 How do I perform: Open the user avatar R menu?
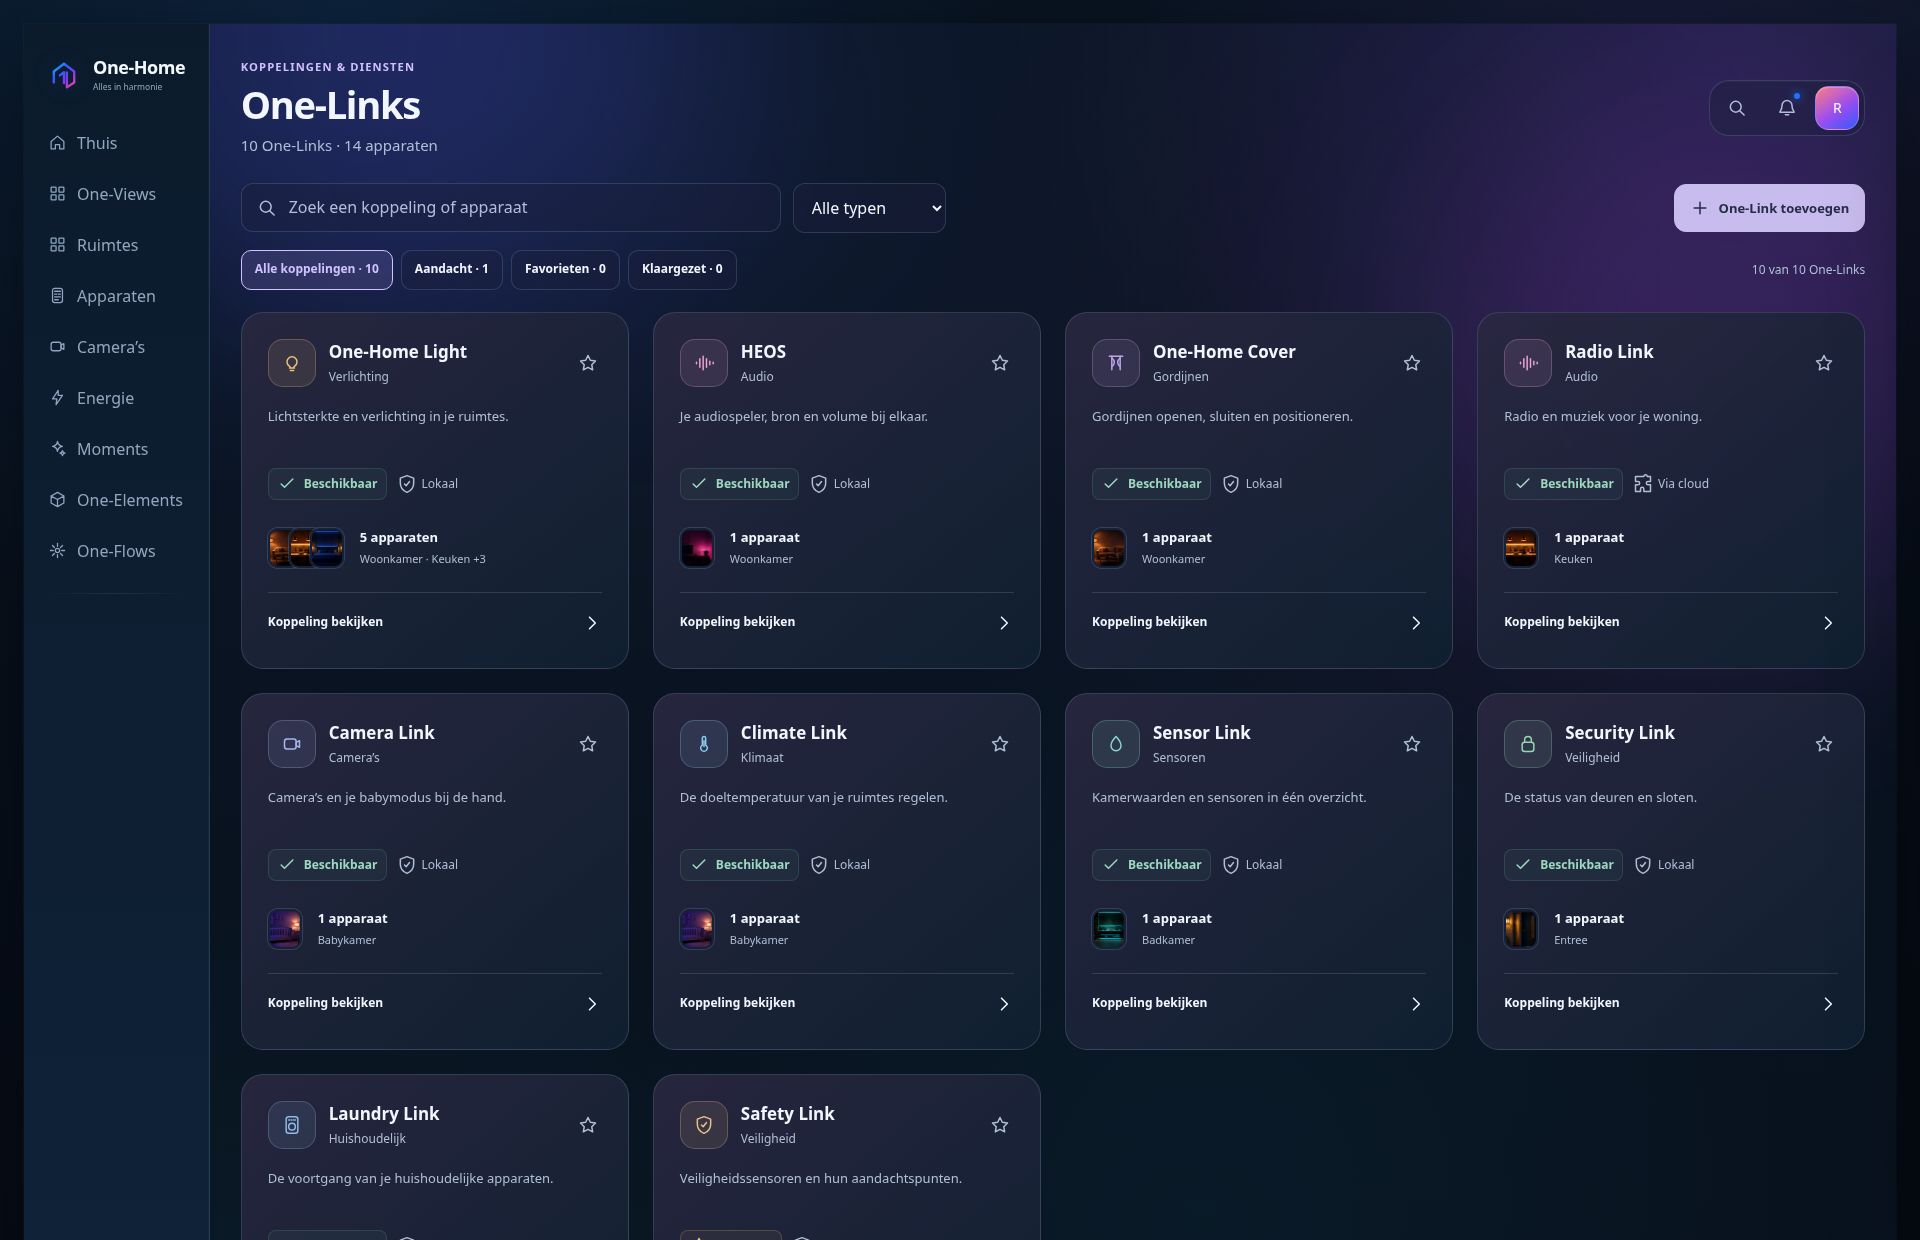click(x=1837, y=108)
